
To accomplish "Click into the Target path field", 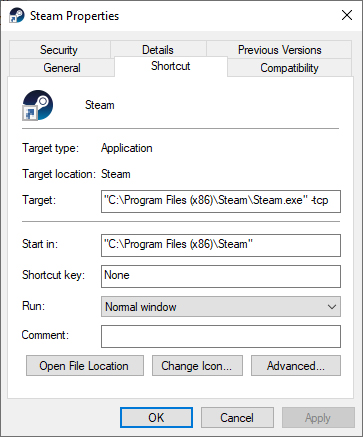I will pyautogui.click(x=221, y=201).
